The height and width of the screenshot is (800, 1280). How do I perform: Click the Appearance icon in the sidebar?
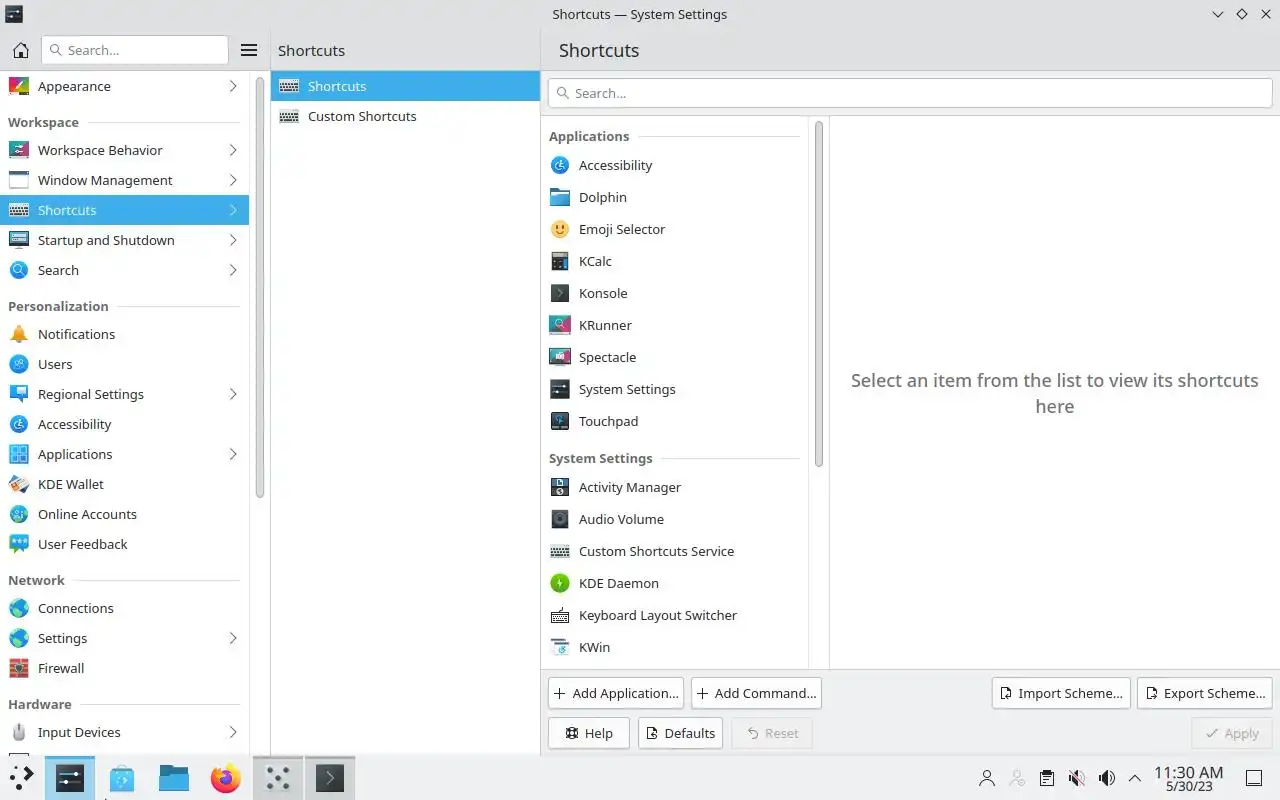pyautogui.click(x=18, y=86)
